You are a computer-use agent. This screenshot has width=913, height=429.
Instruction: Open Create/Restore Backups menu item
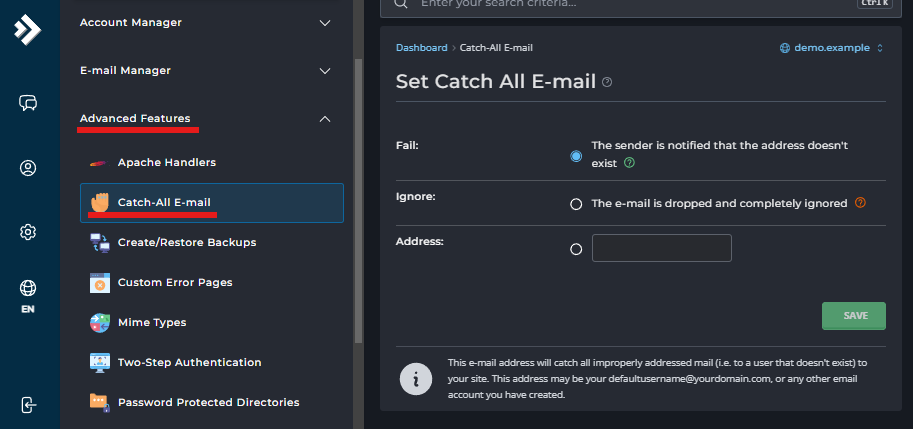pyautogui.click(x=186, y=242)
